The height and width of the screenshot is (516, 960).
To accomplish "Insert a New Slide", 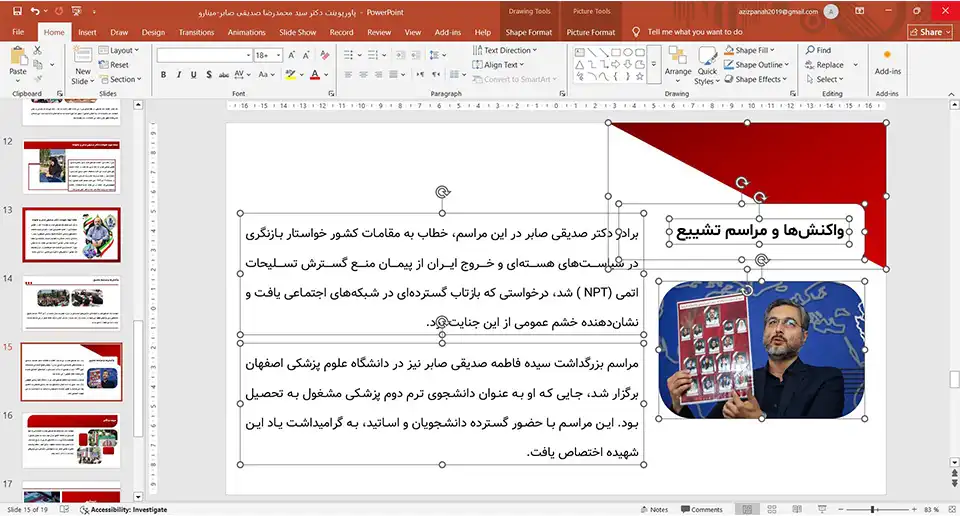I will coord(83,65).
